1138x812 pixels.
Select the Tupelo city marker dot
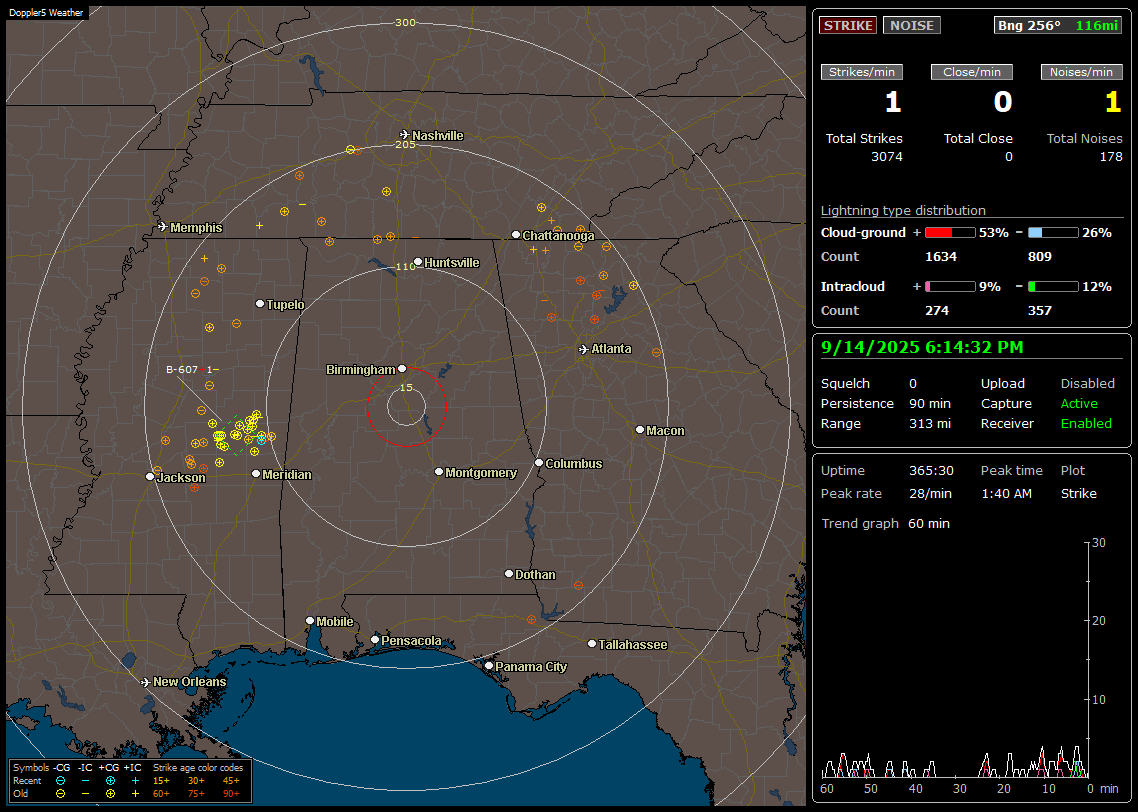point(260,304)
